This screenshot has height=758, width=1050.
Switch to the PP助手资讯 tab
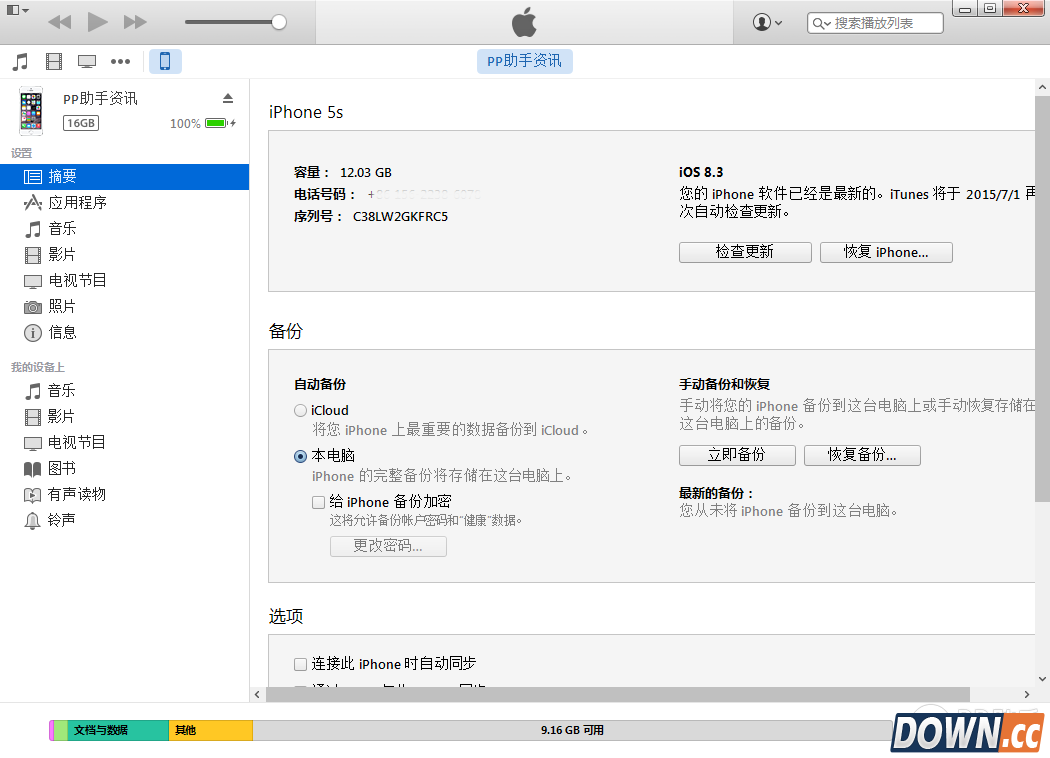[524, 61]
